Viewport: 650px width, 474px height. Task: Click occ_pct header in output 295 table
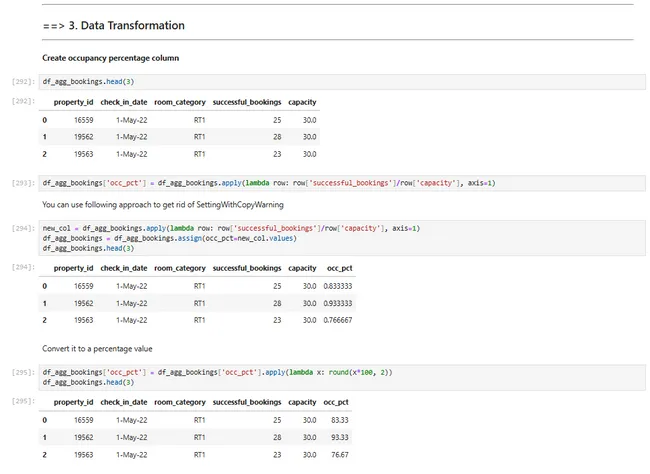point(336,402)
